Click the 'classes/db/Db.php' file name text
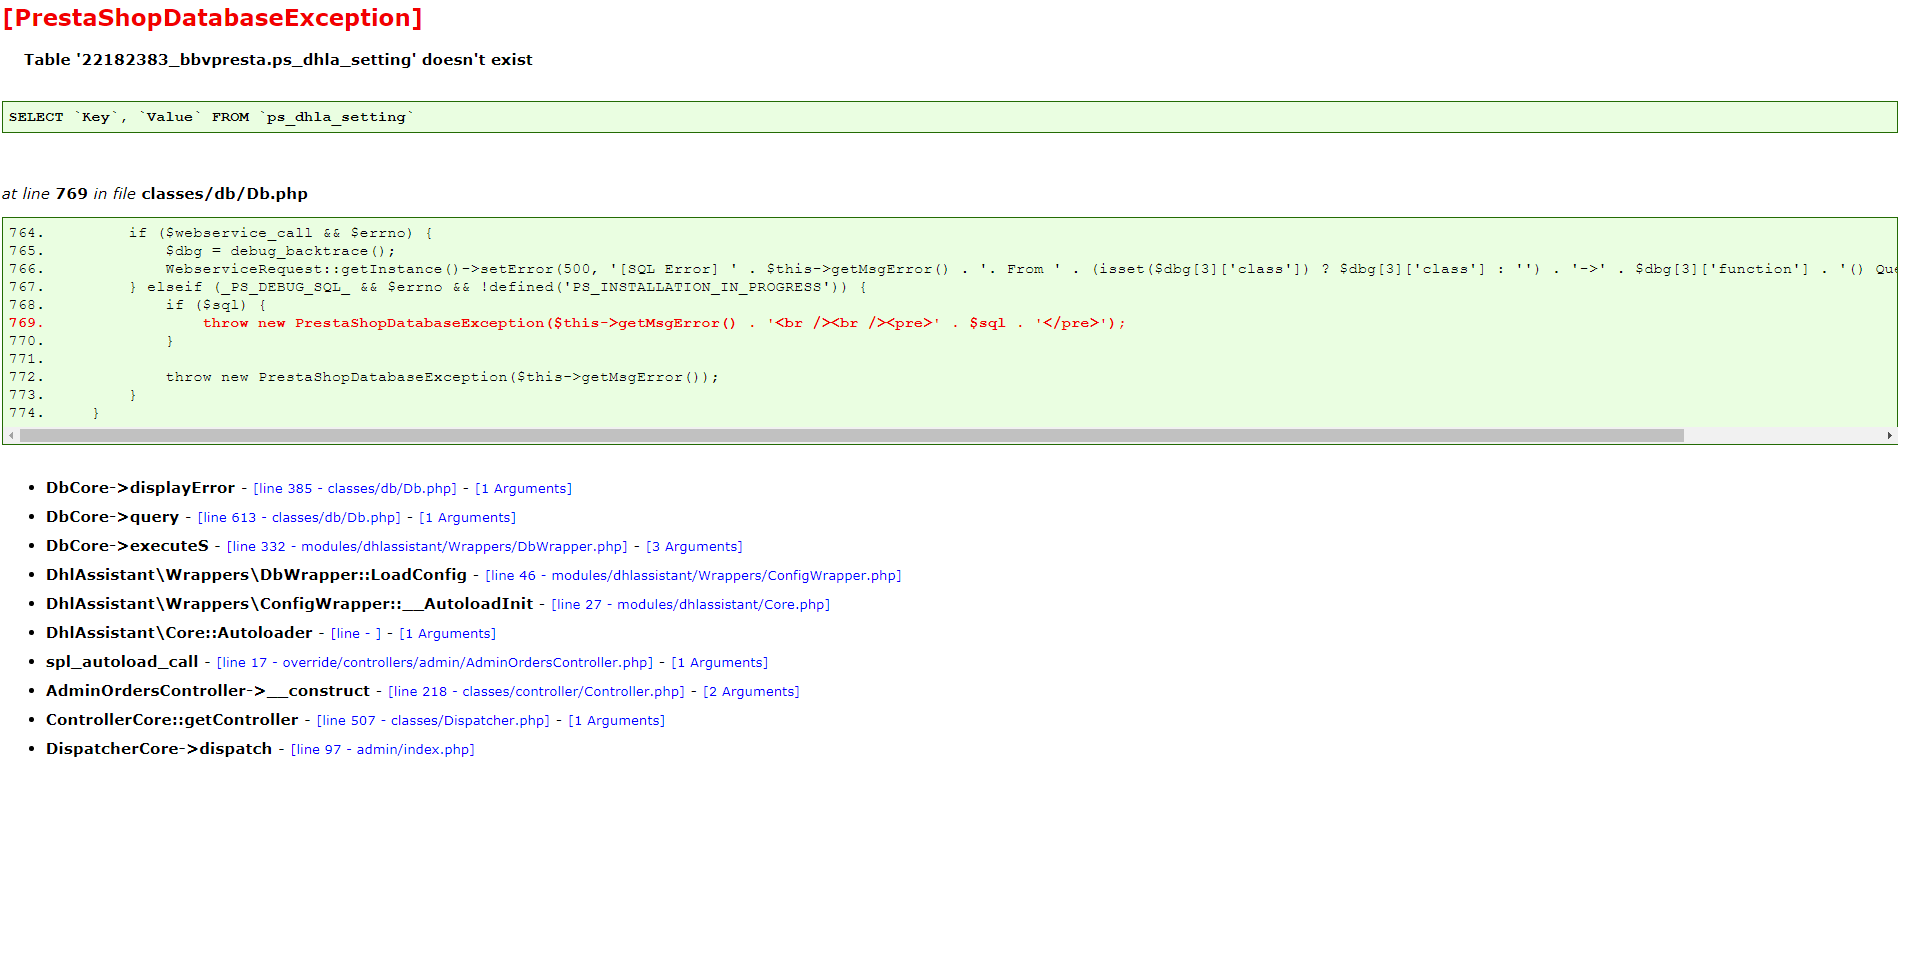The width and height of the screenshot is (1909, 955). pos(224,194)
